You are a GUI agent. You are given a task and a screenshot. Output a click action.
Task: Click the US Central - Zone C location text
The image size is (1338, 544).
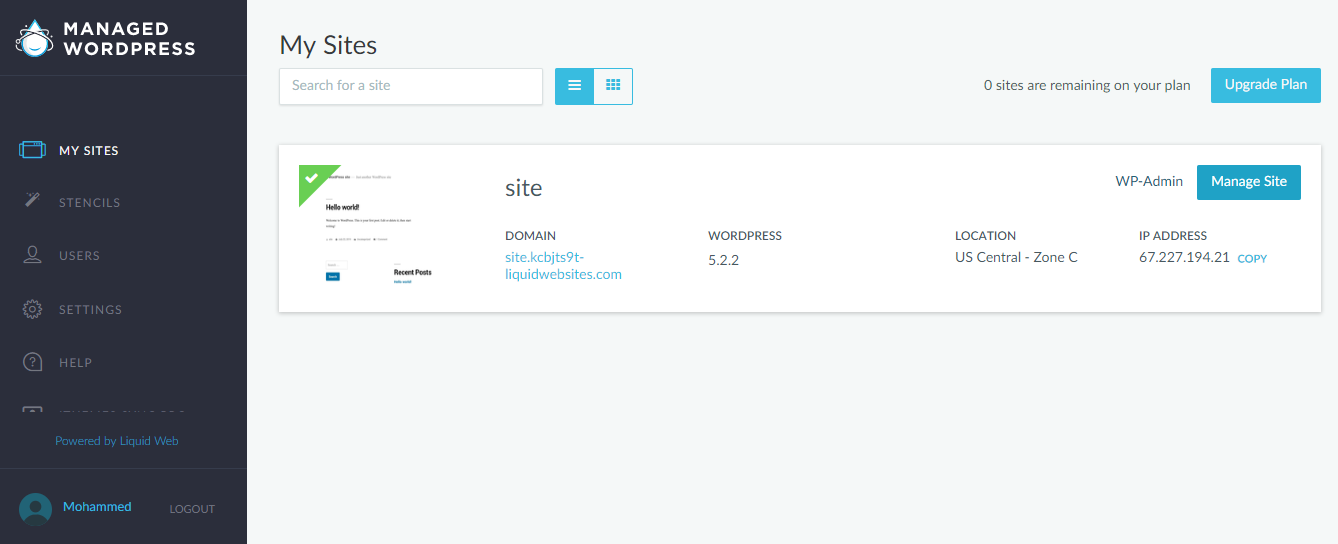1016,257
